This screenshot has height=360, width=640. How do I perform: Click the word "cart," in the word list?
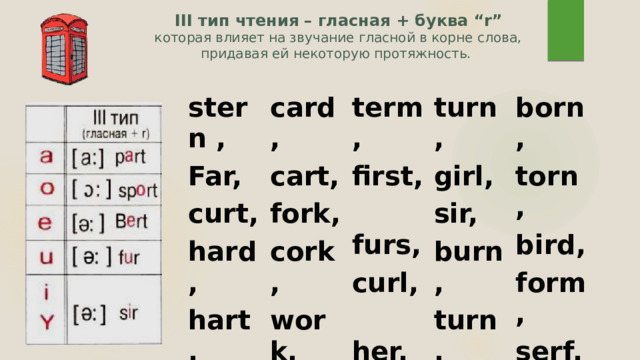(304, 178)
